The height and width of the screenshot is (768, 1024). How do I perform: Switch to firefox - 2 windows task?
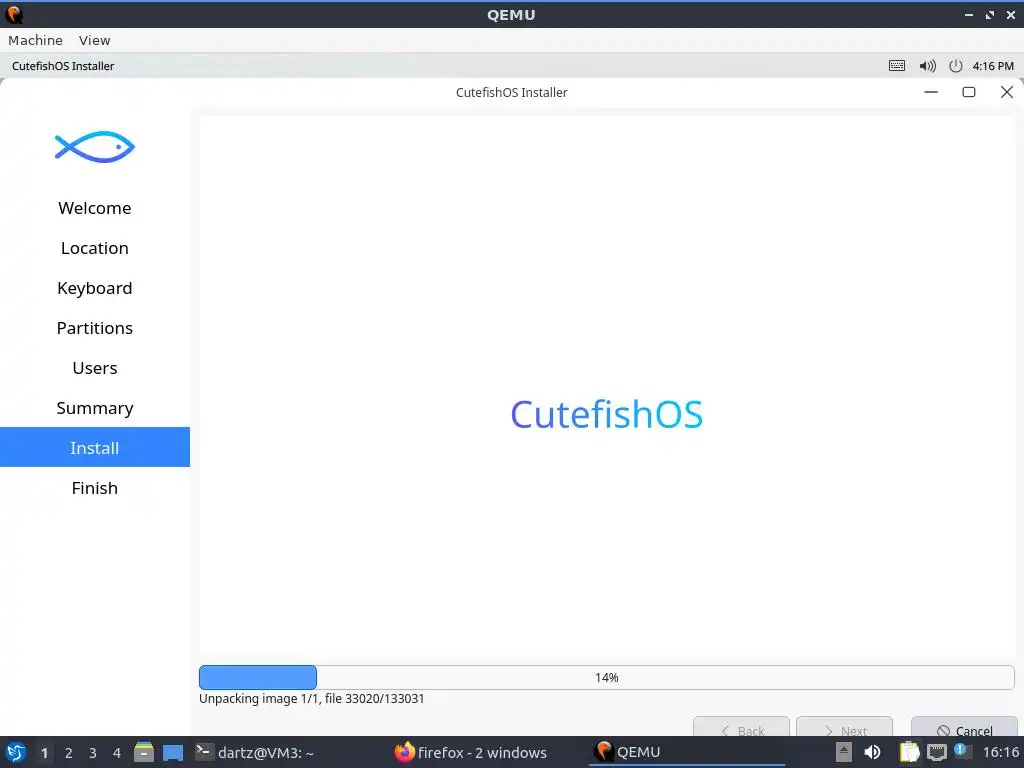pyautogui.click(x=471, y=752)
